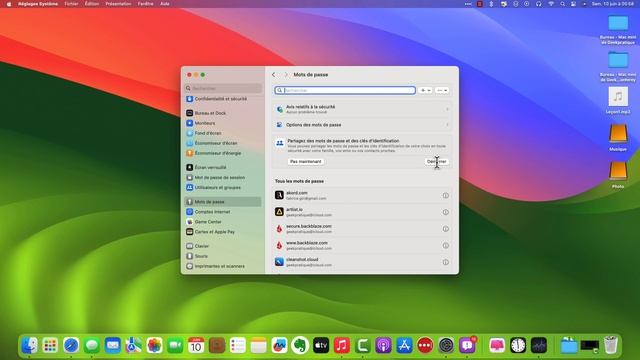The width and height of the screenshot is (640, 360).
Task: Open Calendar showing 10 in Dock
Action: pyautogui.click(x=196, y=345)
